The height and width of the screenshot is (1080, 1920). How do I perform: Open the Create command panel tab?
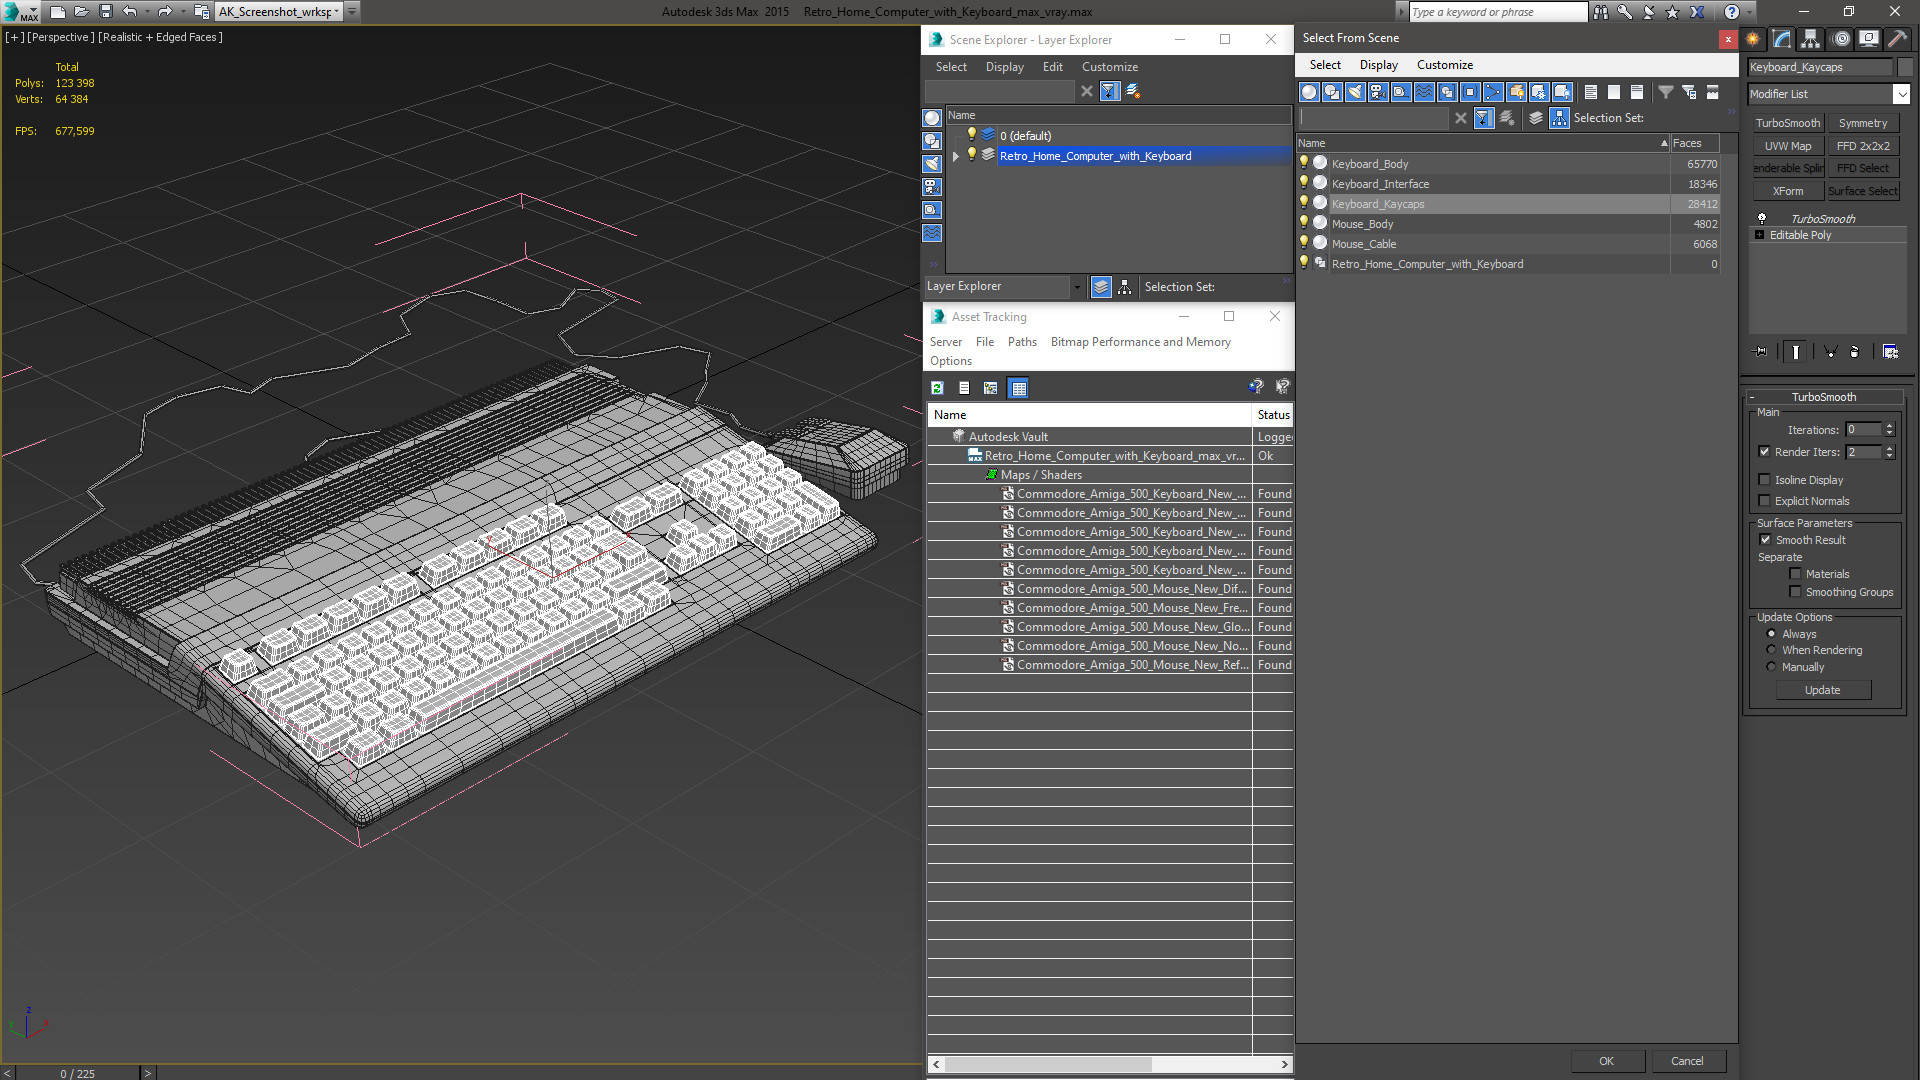pos(1753,39)
